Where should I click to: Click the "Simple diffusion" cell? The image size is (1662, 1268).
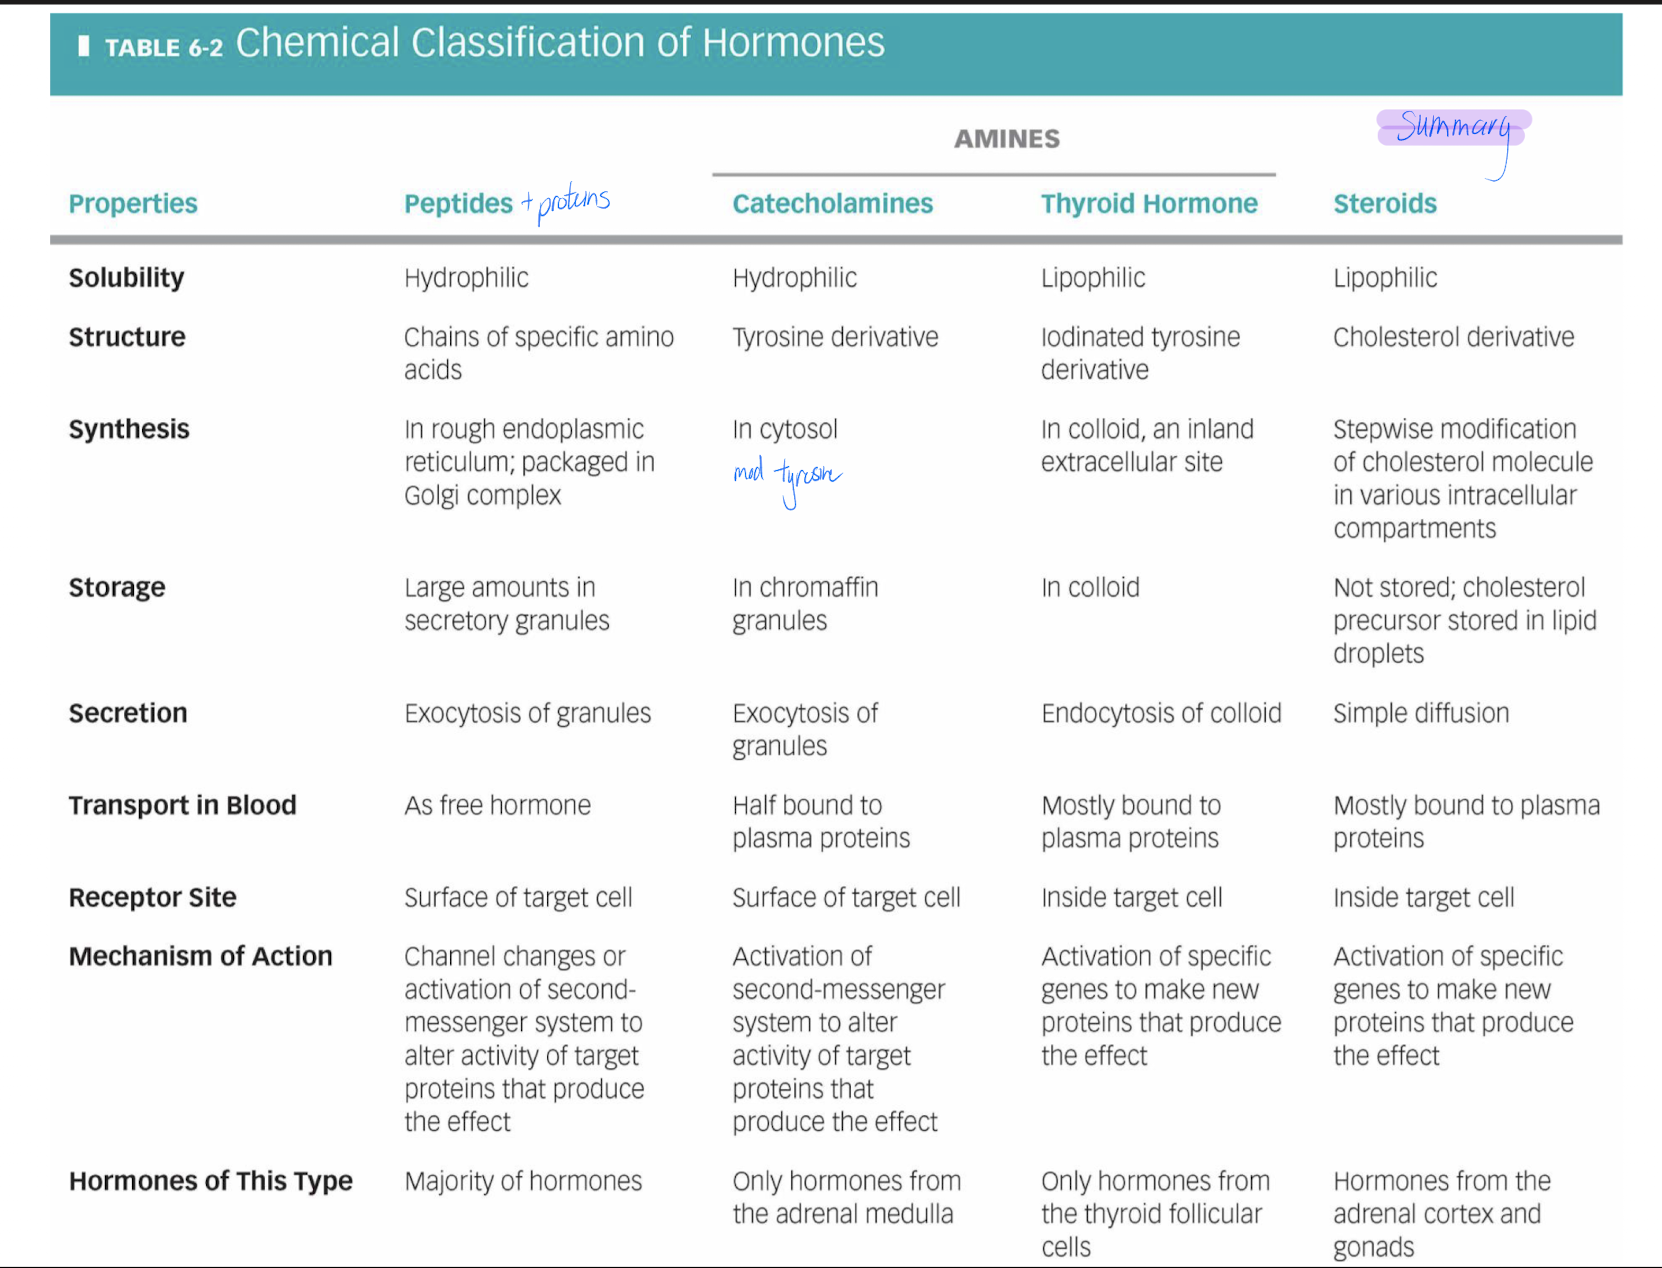[x=1420, y=713]
